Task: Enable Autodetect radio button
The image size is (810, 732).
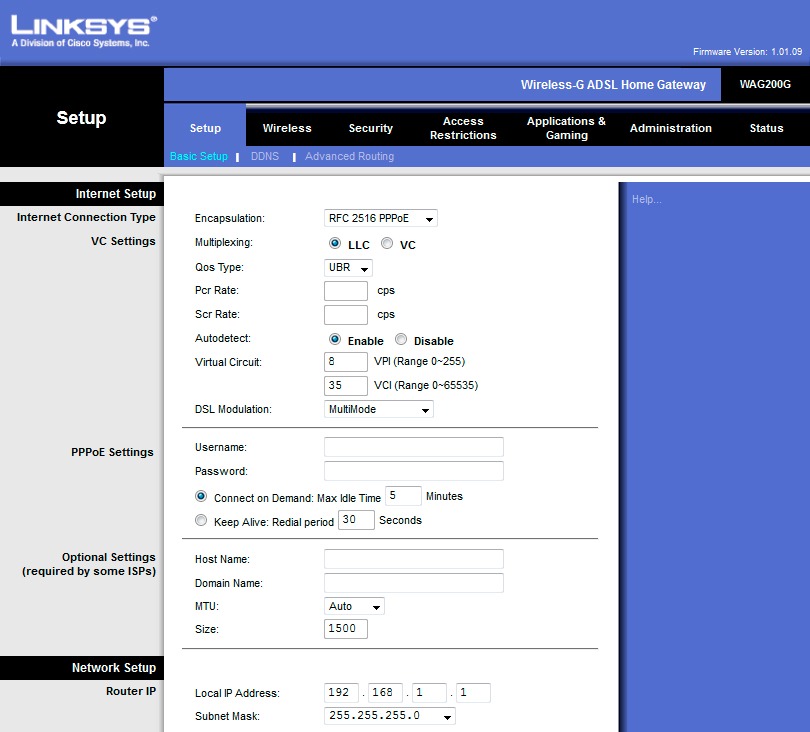Action: coord(335,339)
